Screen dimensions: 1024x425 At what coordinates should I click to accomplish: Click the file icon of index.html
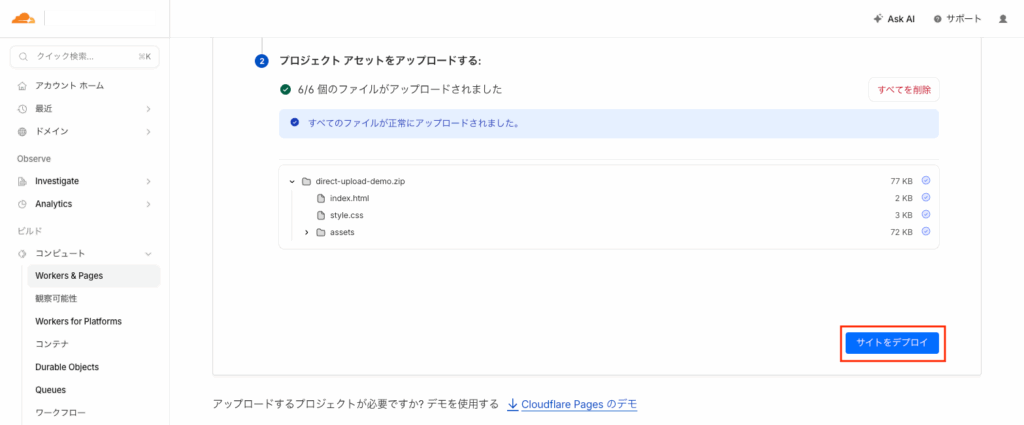[321, 198]
